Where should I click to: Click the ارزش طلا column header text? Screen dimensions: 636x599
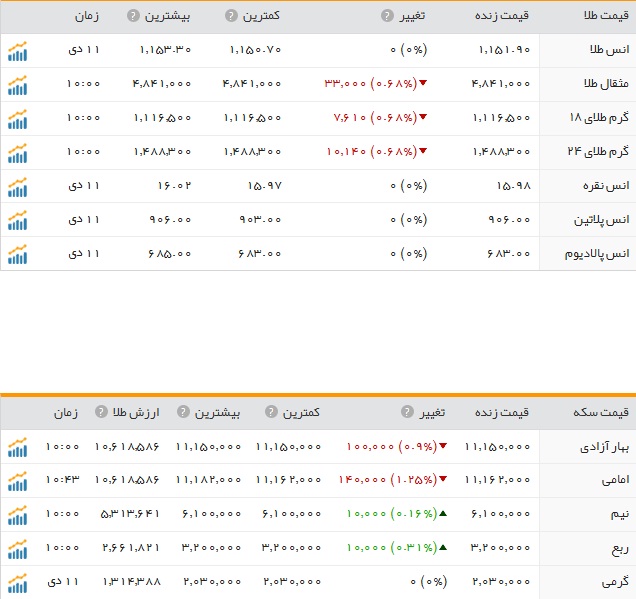(136, 412)
